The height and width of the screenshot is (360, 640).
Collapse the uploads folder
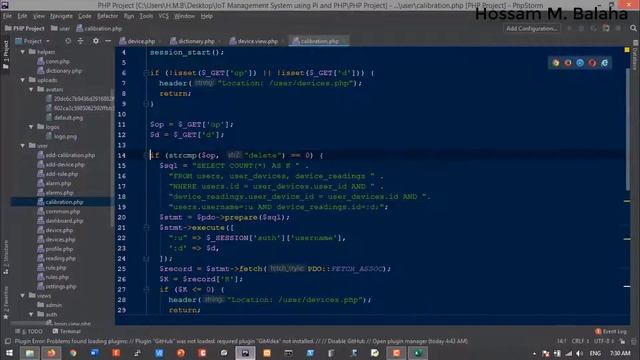click(x=23, y=80)
